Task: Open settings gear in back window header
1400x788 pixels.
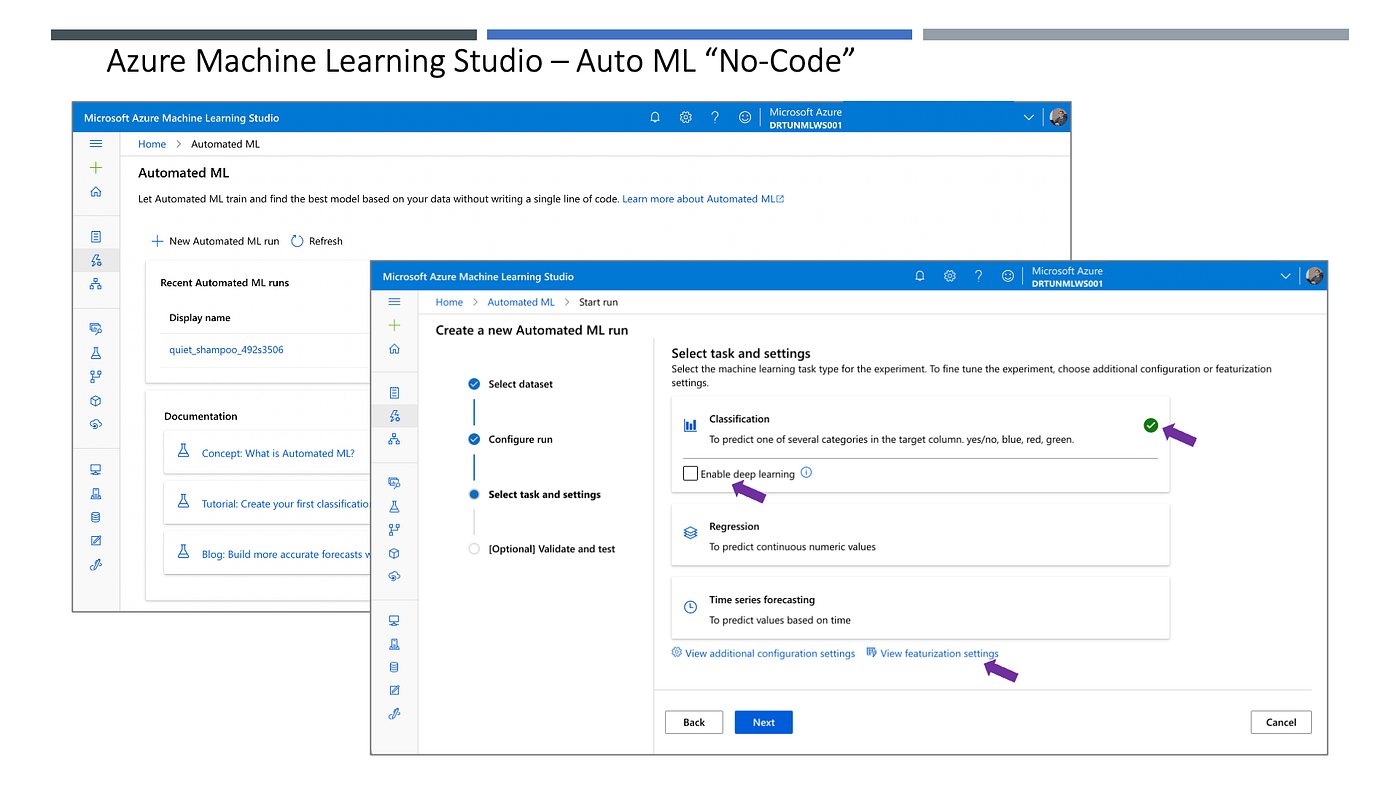Action: point(685,117)
